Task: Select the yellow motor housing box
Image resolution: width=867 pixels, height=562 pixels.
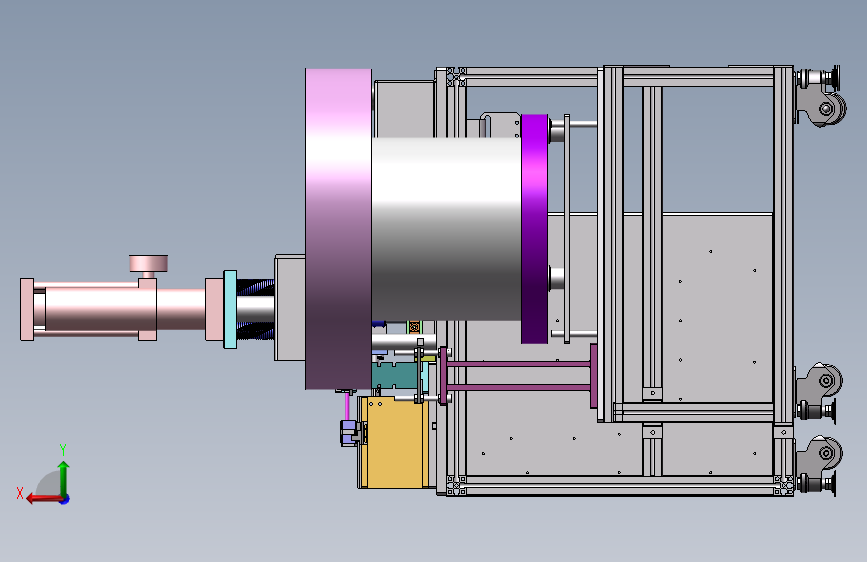Action: [x=395, y=442]
